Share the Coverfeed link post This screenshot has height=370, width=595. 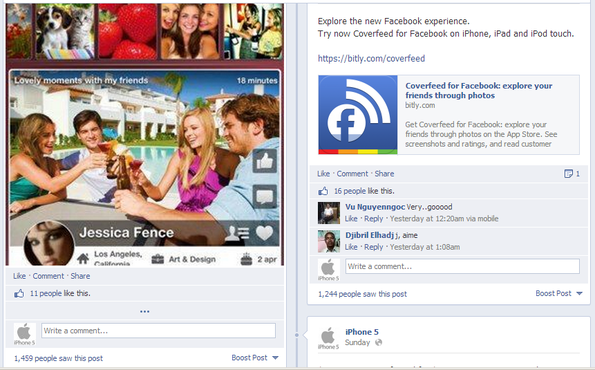point(384,174)
